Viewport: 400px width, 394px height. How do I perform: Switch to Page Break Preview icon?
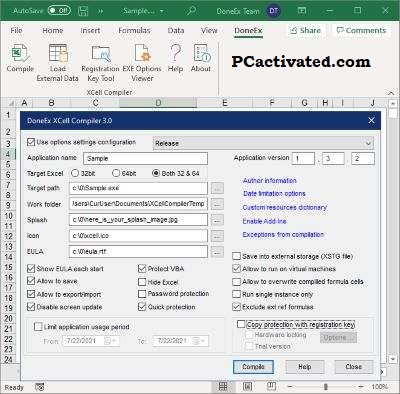tap(272, 387)
